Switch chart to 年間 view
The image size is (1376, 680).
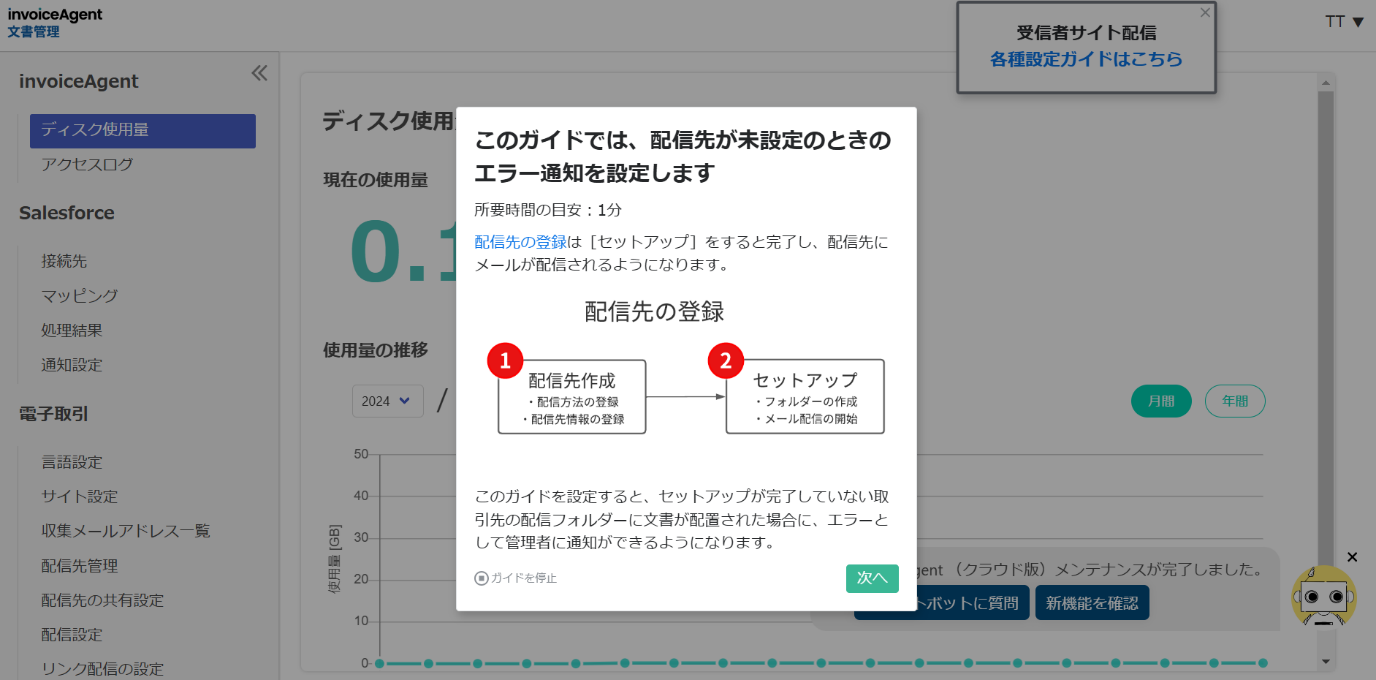pyautogui.click(x=1235, y=401)
